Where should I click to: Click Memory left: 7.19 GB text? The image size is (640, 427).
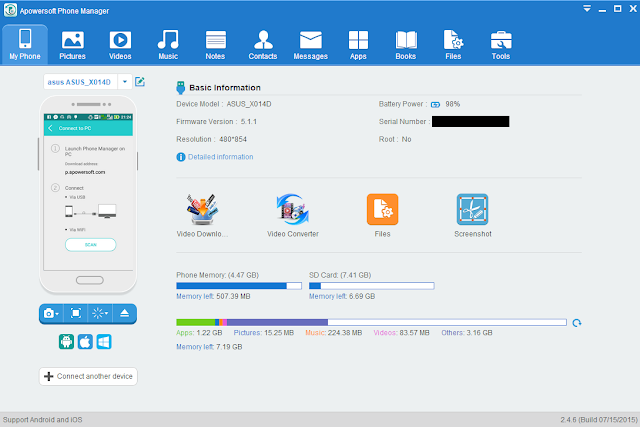pyautogui.click(x=209, y=347)
